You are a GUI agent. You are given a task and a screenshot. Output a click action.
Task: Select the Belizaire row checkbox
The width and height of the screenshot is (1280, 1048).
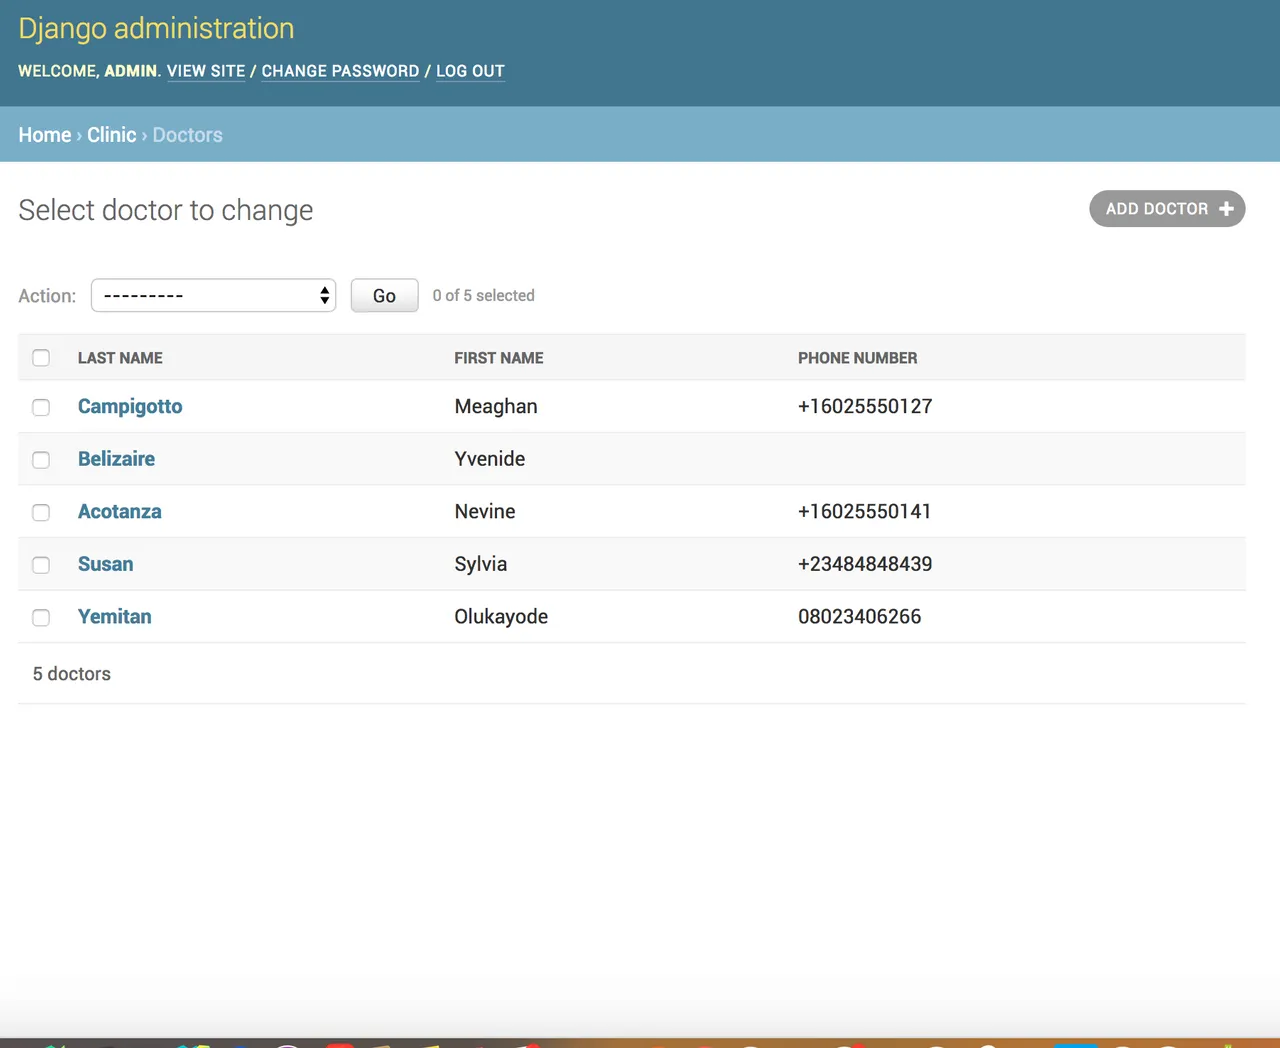pyautogui.click(x=41, y=460)
